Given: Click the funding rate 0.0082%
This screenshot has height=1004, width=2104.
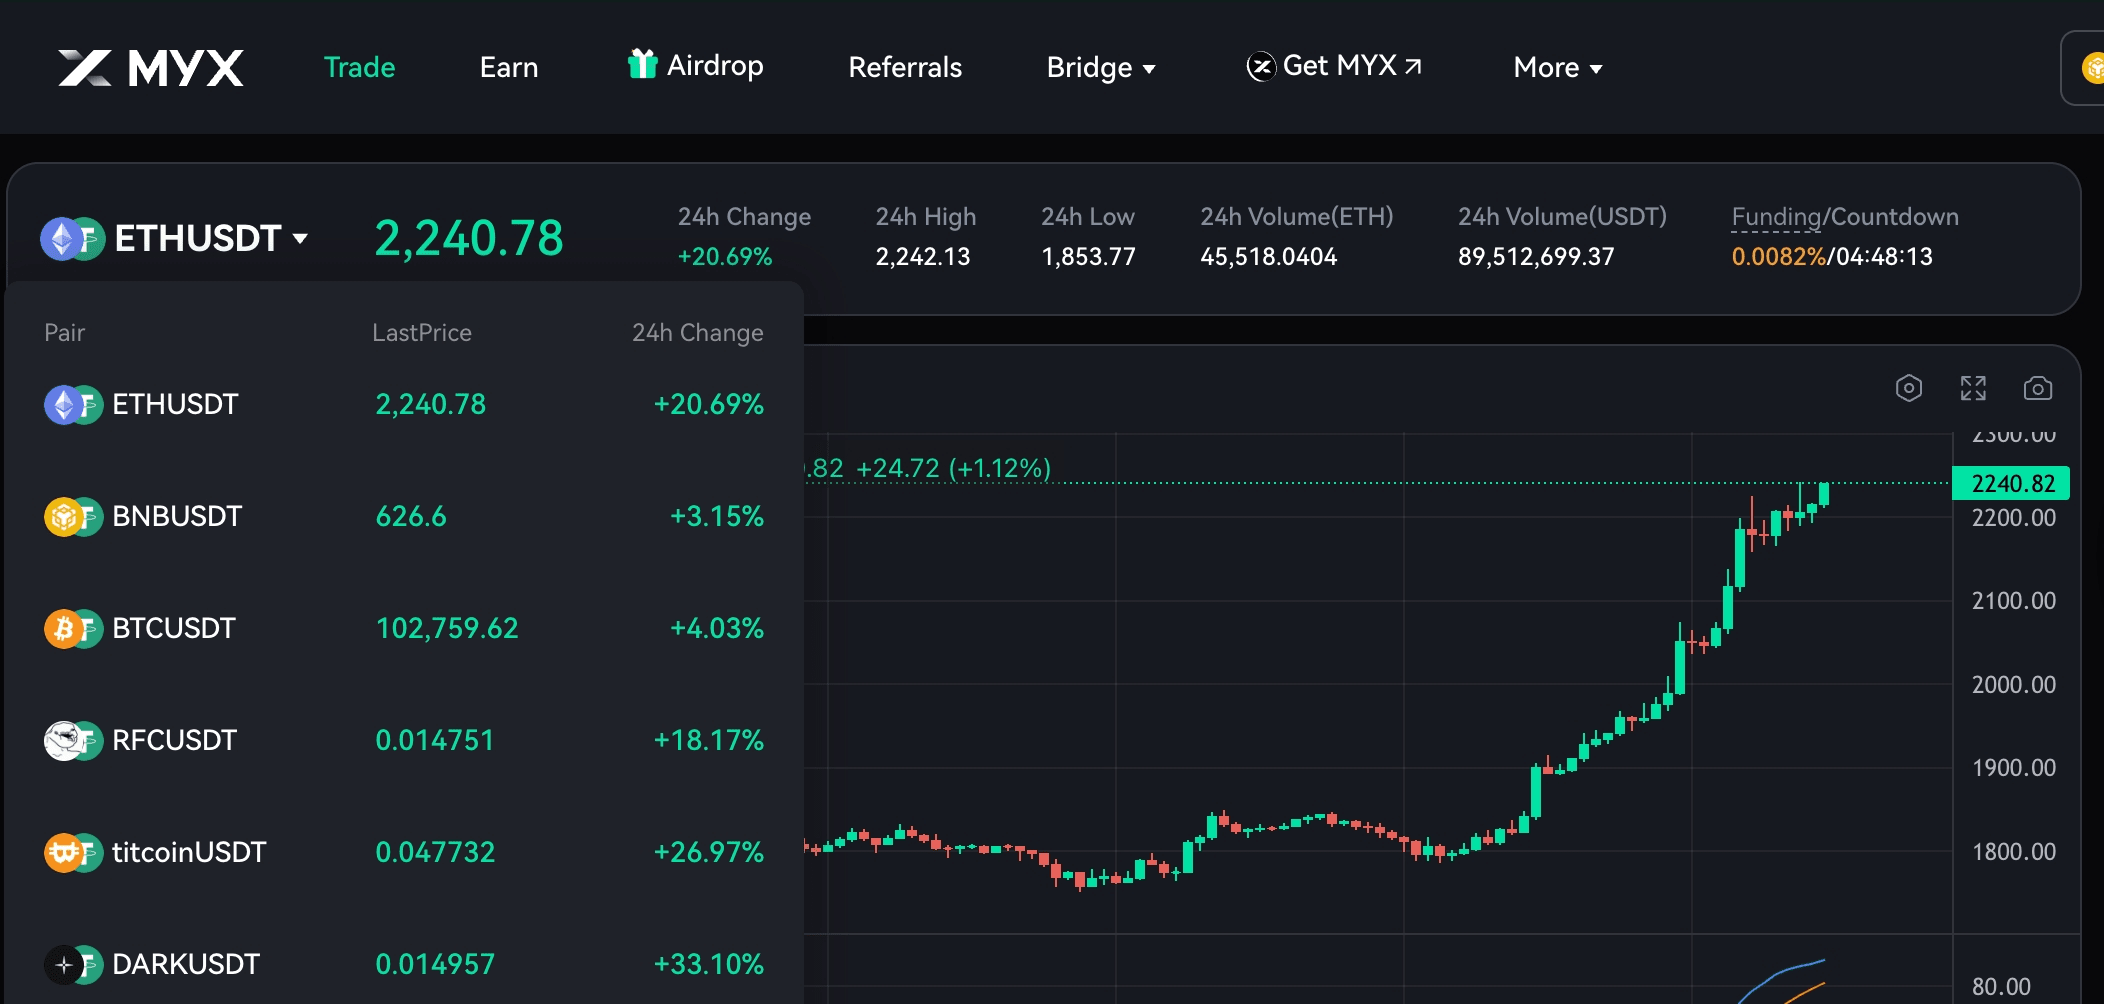Looking at the screenshot, I should point(1778,256).
